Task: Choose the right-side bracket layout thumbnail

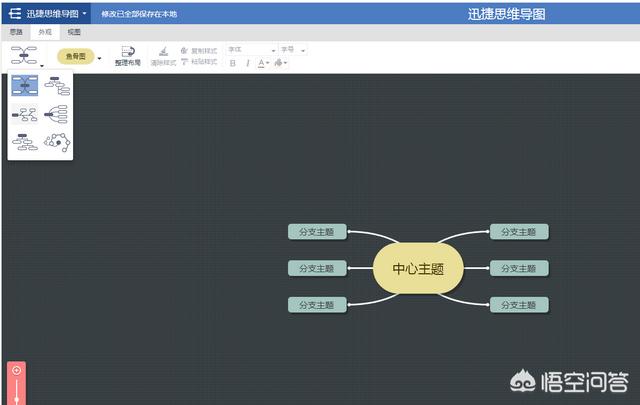Action: point(56,114)
